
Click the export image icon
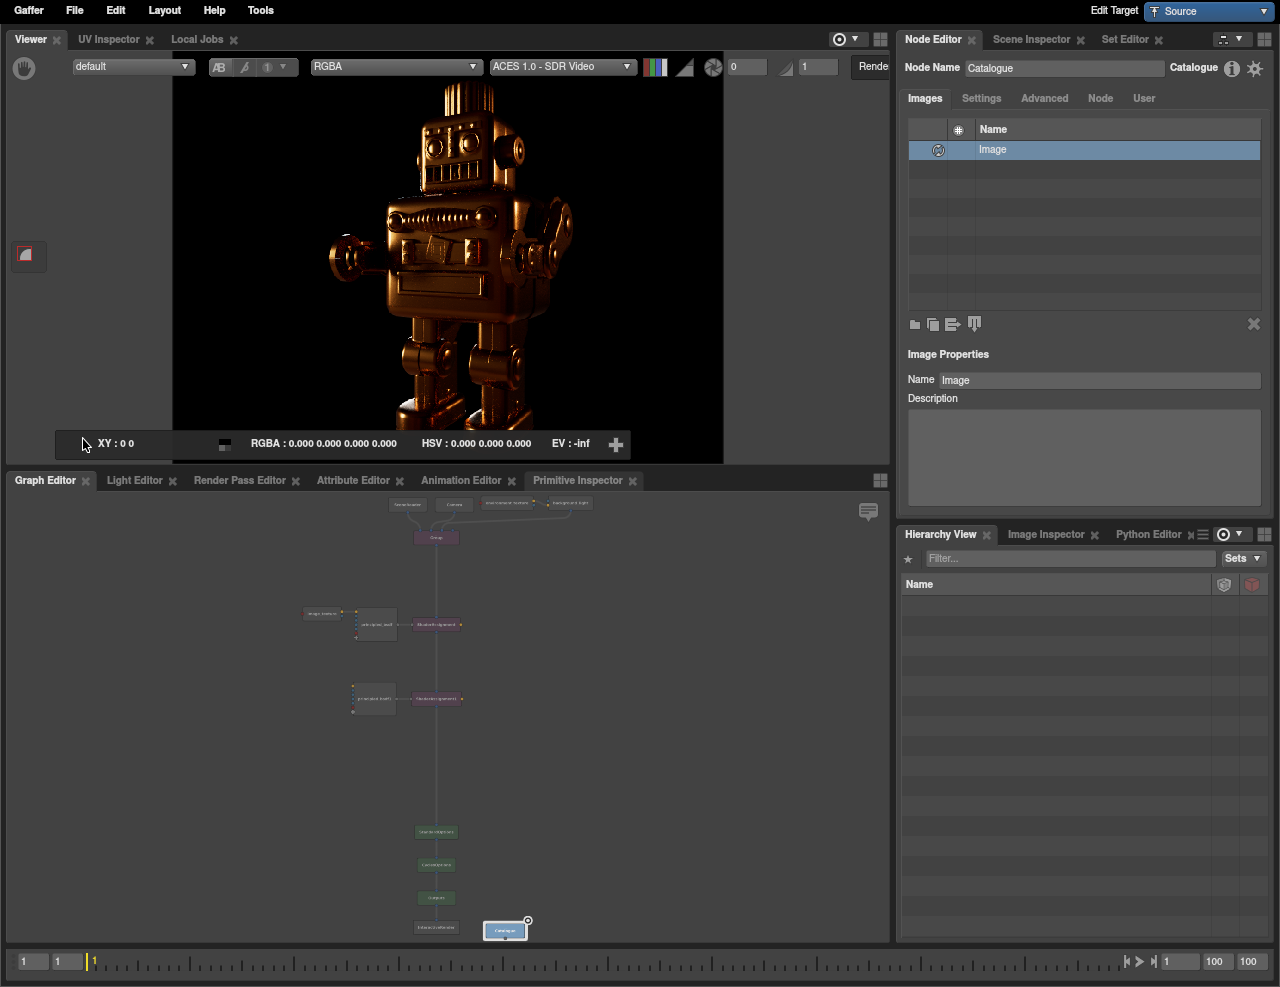click(x=953, y=324)
